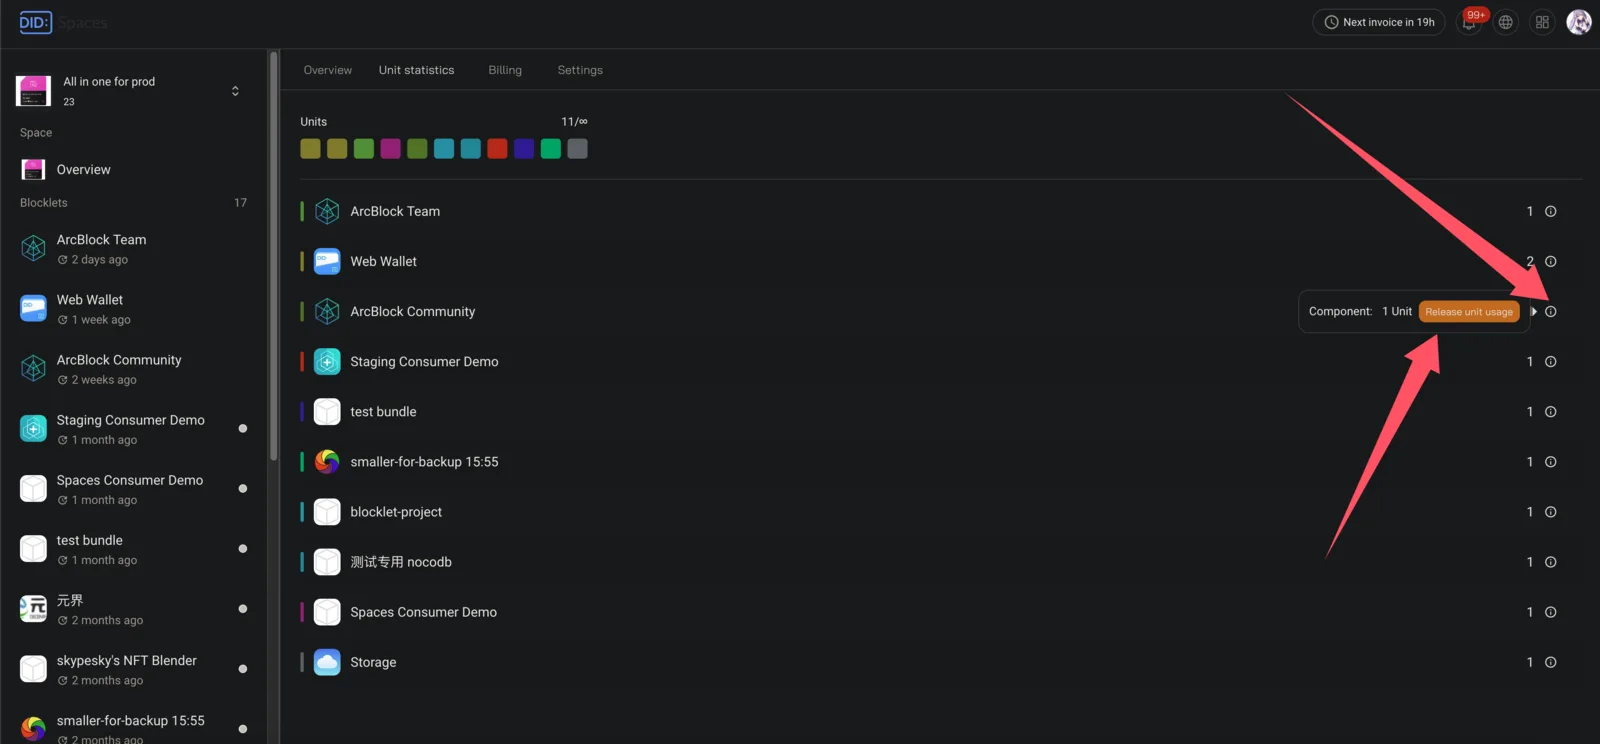Switch to the Overview tab
The width and height of the screenshot is (1600, 744).
coord(328,70)
